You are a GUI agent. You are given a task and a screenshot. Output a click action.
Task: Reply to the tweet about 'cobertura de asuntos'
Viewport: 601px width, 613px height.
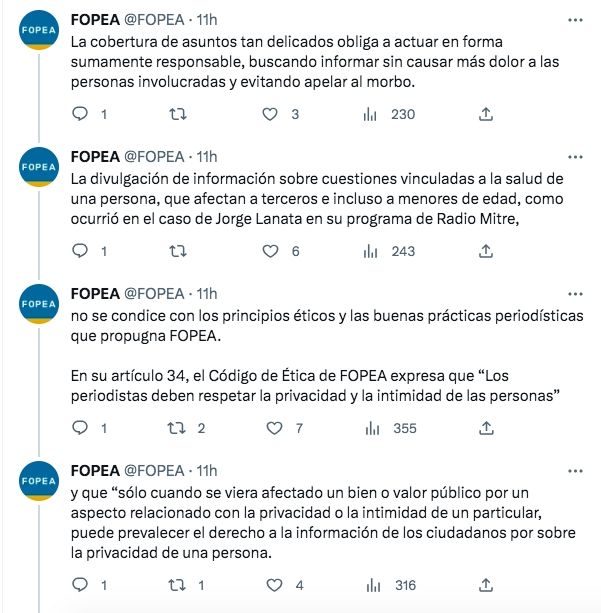(x=83, y=114)
